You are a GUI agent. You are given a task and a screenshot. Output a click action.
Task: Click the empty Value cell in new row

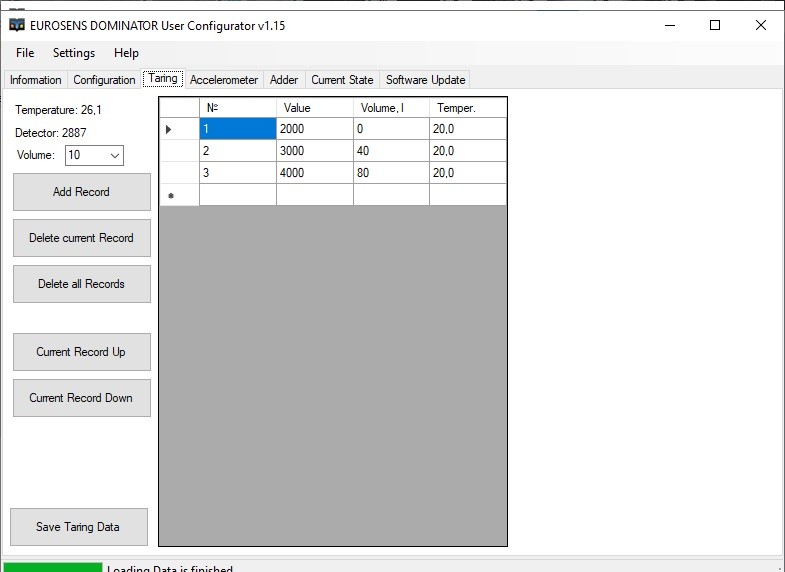(315, 195)
